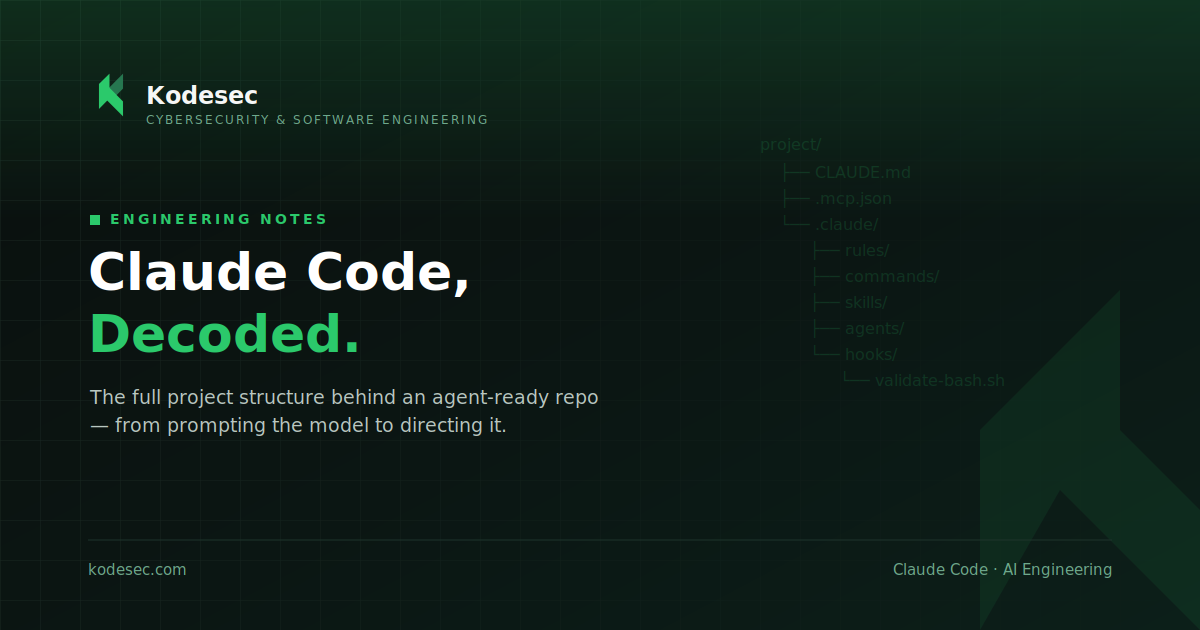The height and width of the screenshot is (630, 1200).
Task: Click the Claude Code · AI Engineering footer text
Action: click(1002, 570)
